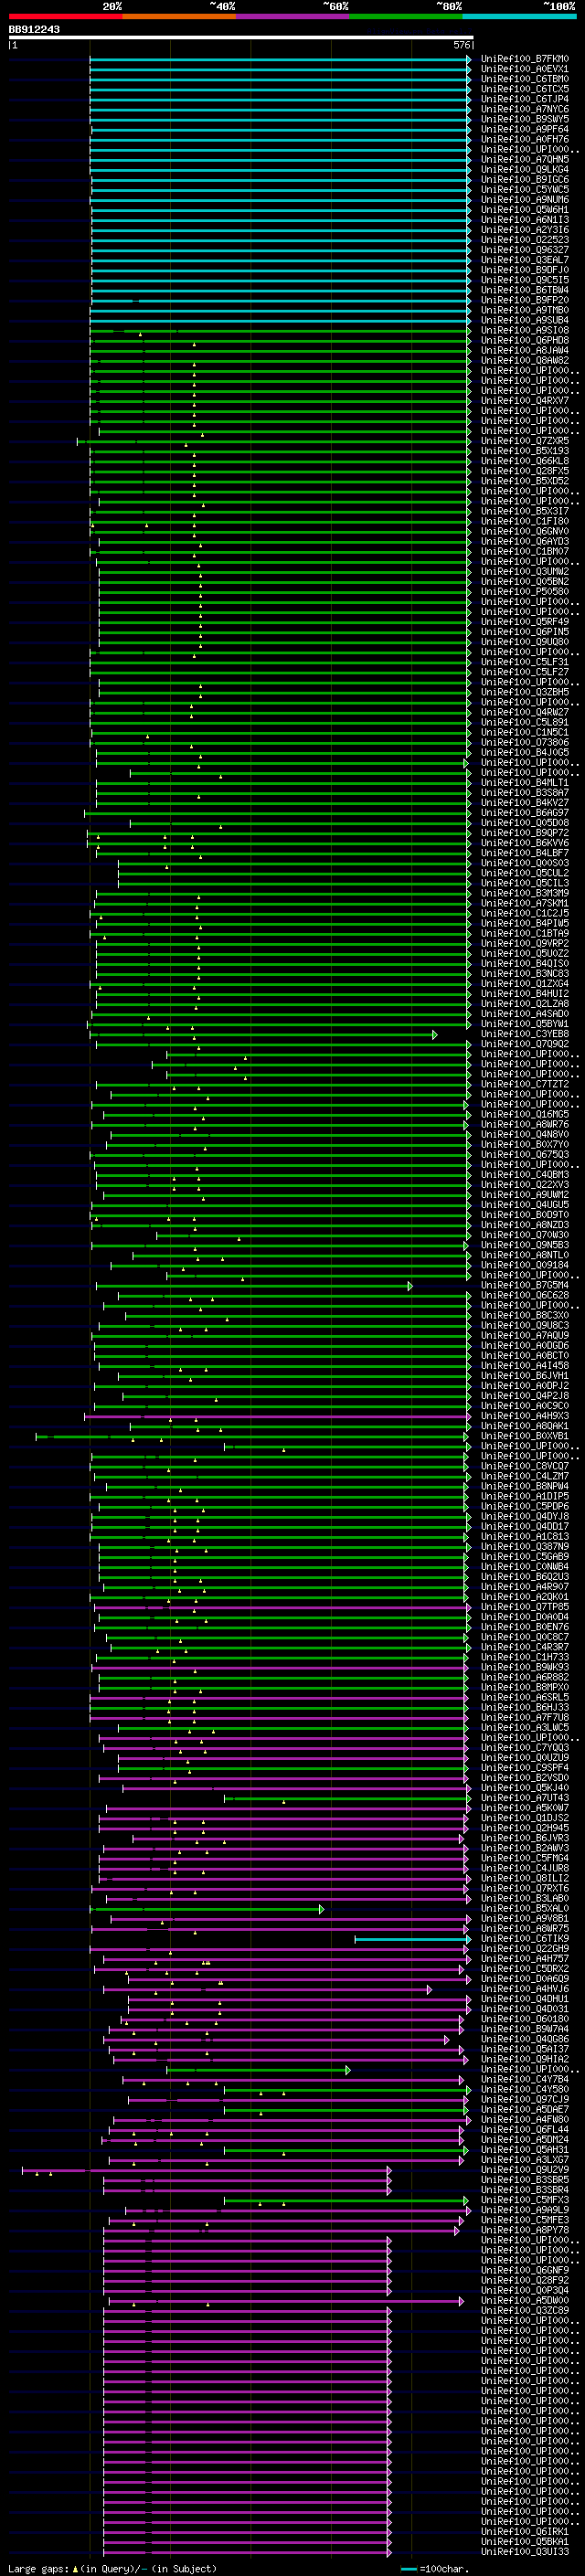Click the UniRef100_C6TIK9 label
Screen dimensions: 585x2576
coord(525,1939)
